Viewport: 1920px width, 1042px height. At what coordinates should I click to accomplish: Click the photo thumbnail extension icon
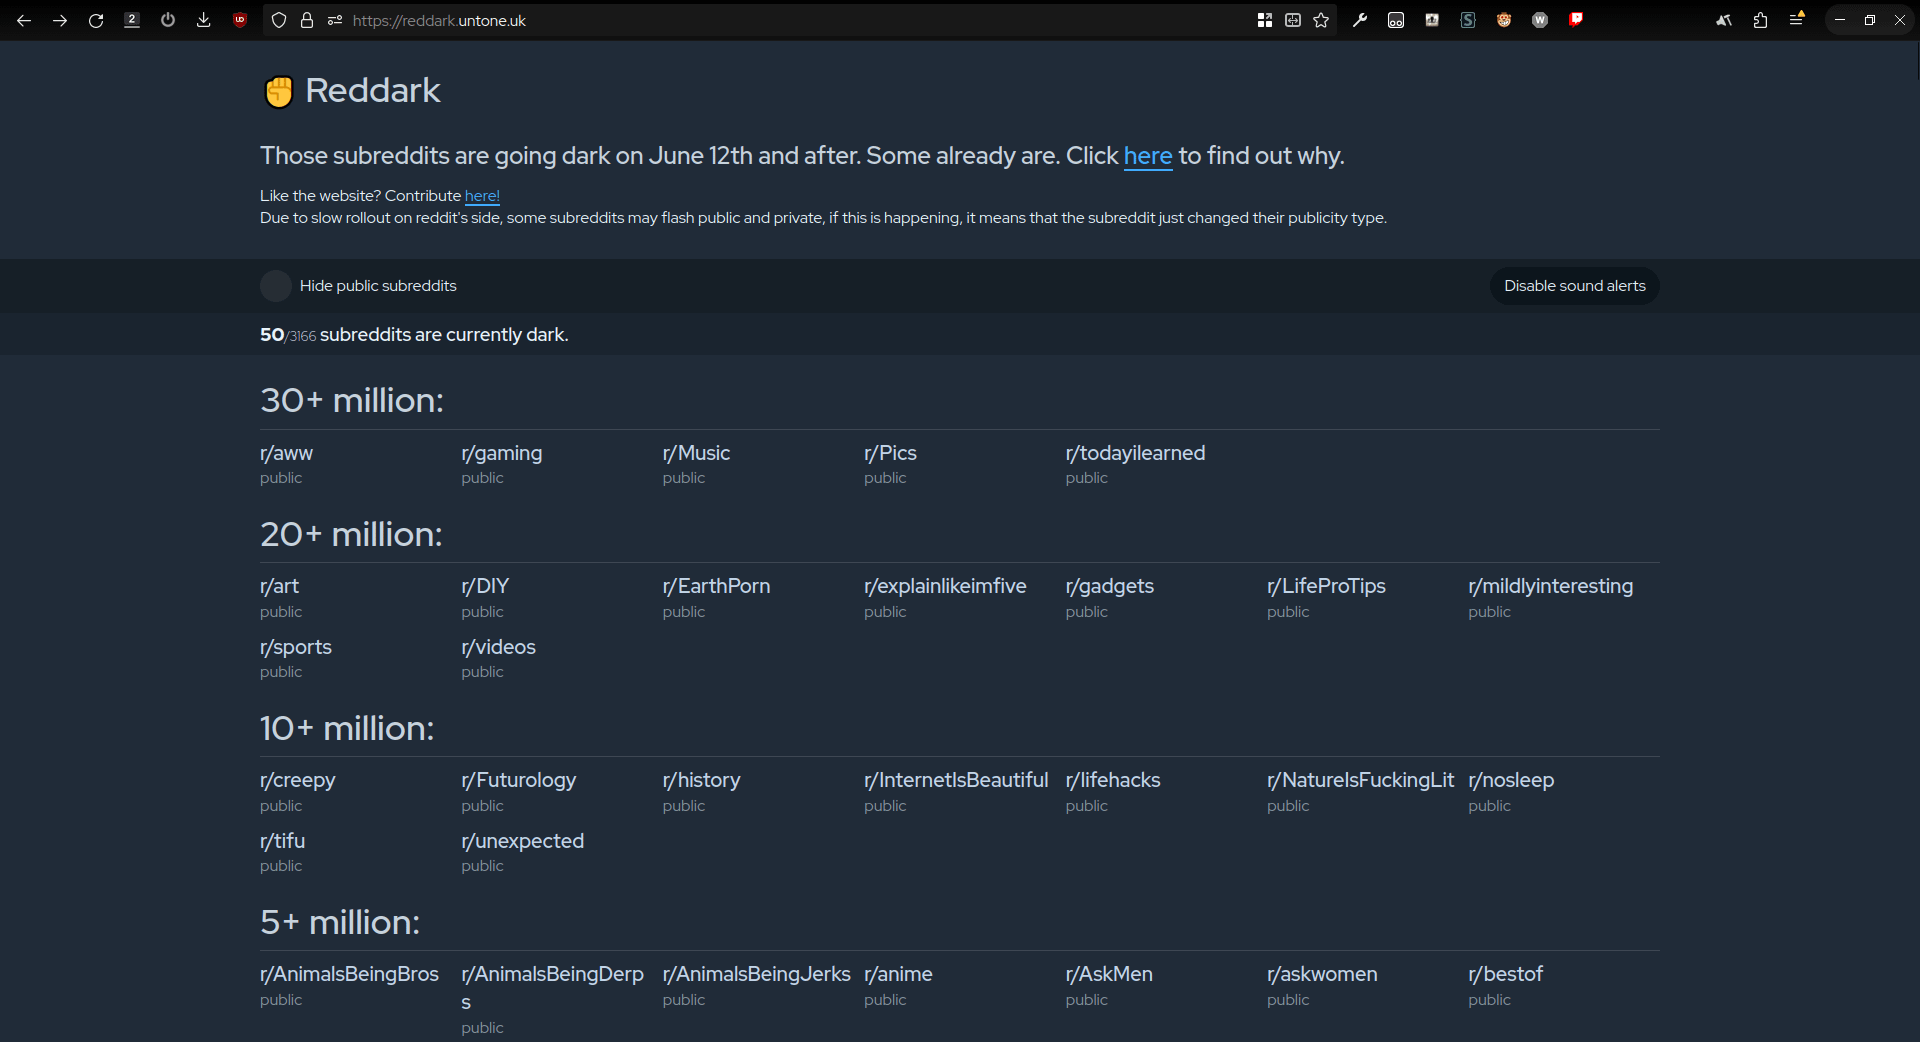click(x=1432, y=20)
